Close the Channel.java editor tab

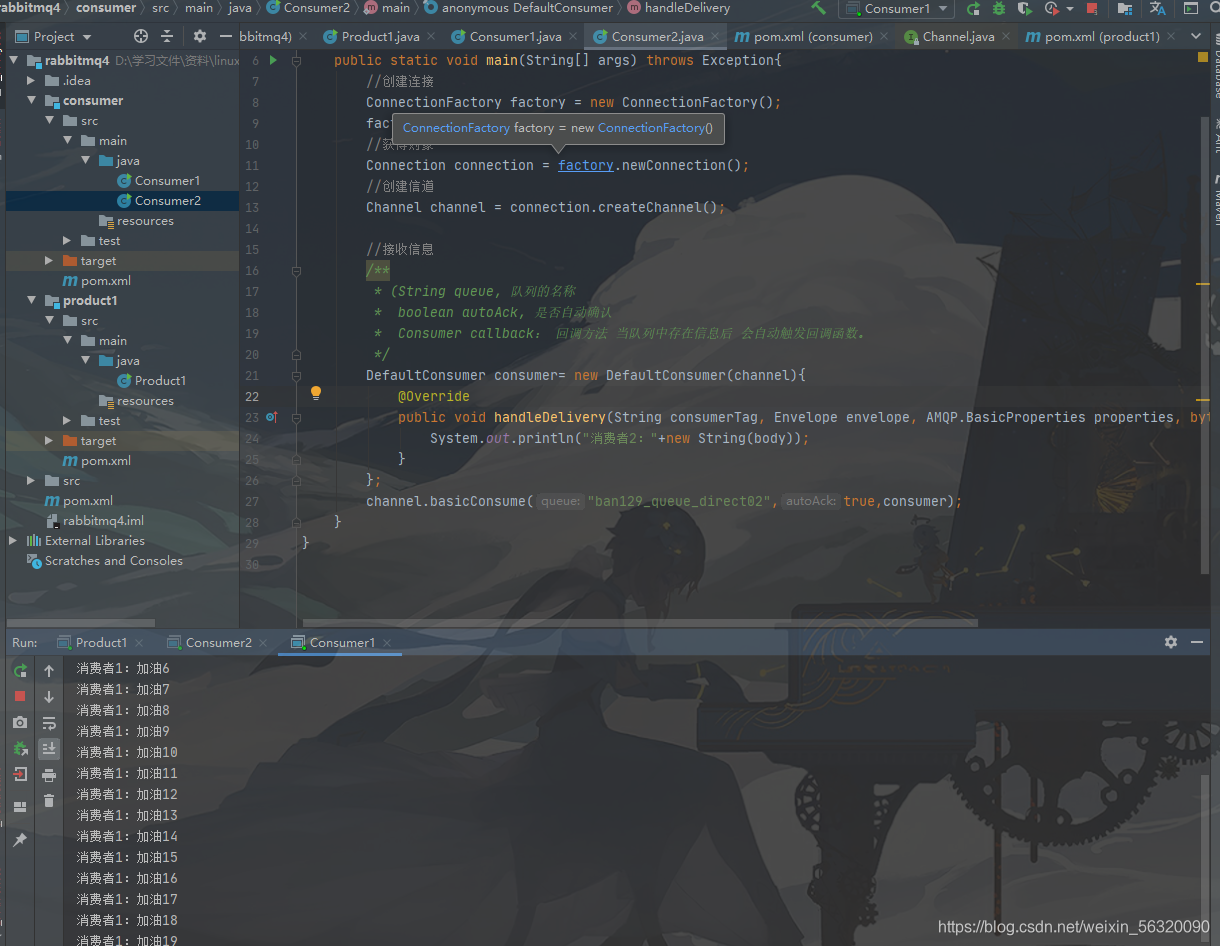click(x=1006, y=37)
